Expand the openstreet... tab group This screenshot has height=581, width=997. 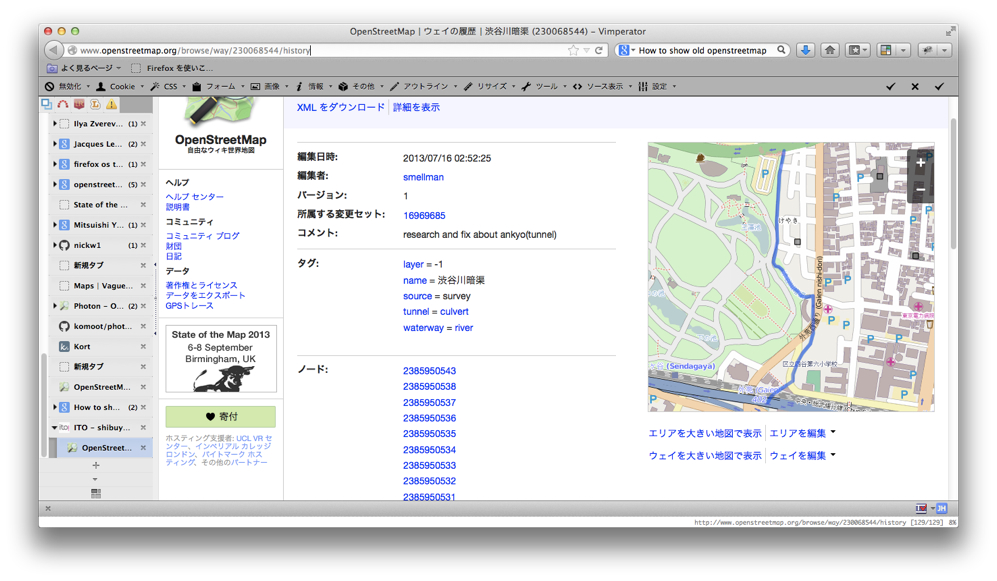[55, 184]
